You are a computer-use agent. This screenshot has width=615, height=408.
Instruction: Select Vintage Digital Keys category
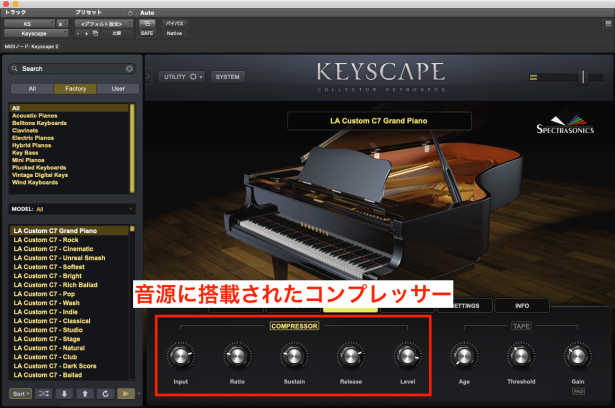[40, 175]
